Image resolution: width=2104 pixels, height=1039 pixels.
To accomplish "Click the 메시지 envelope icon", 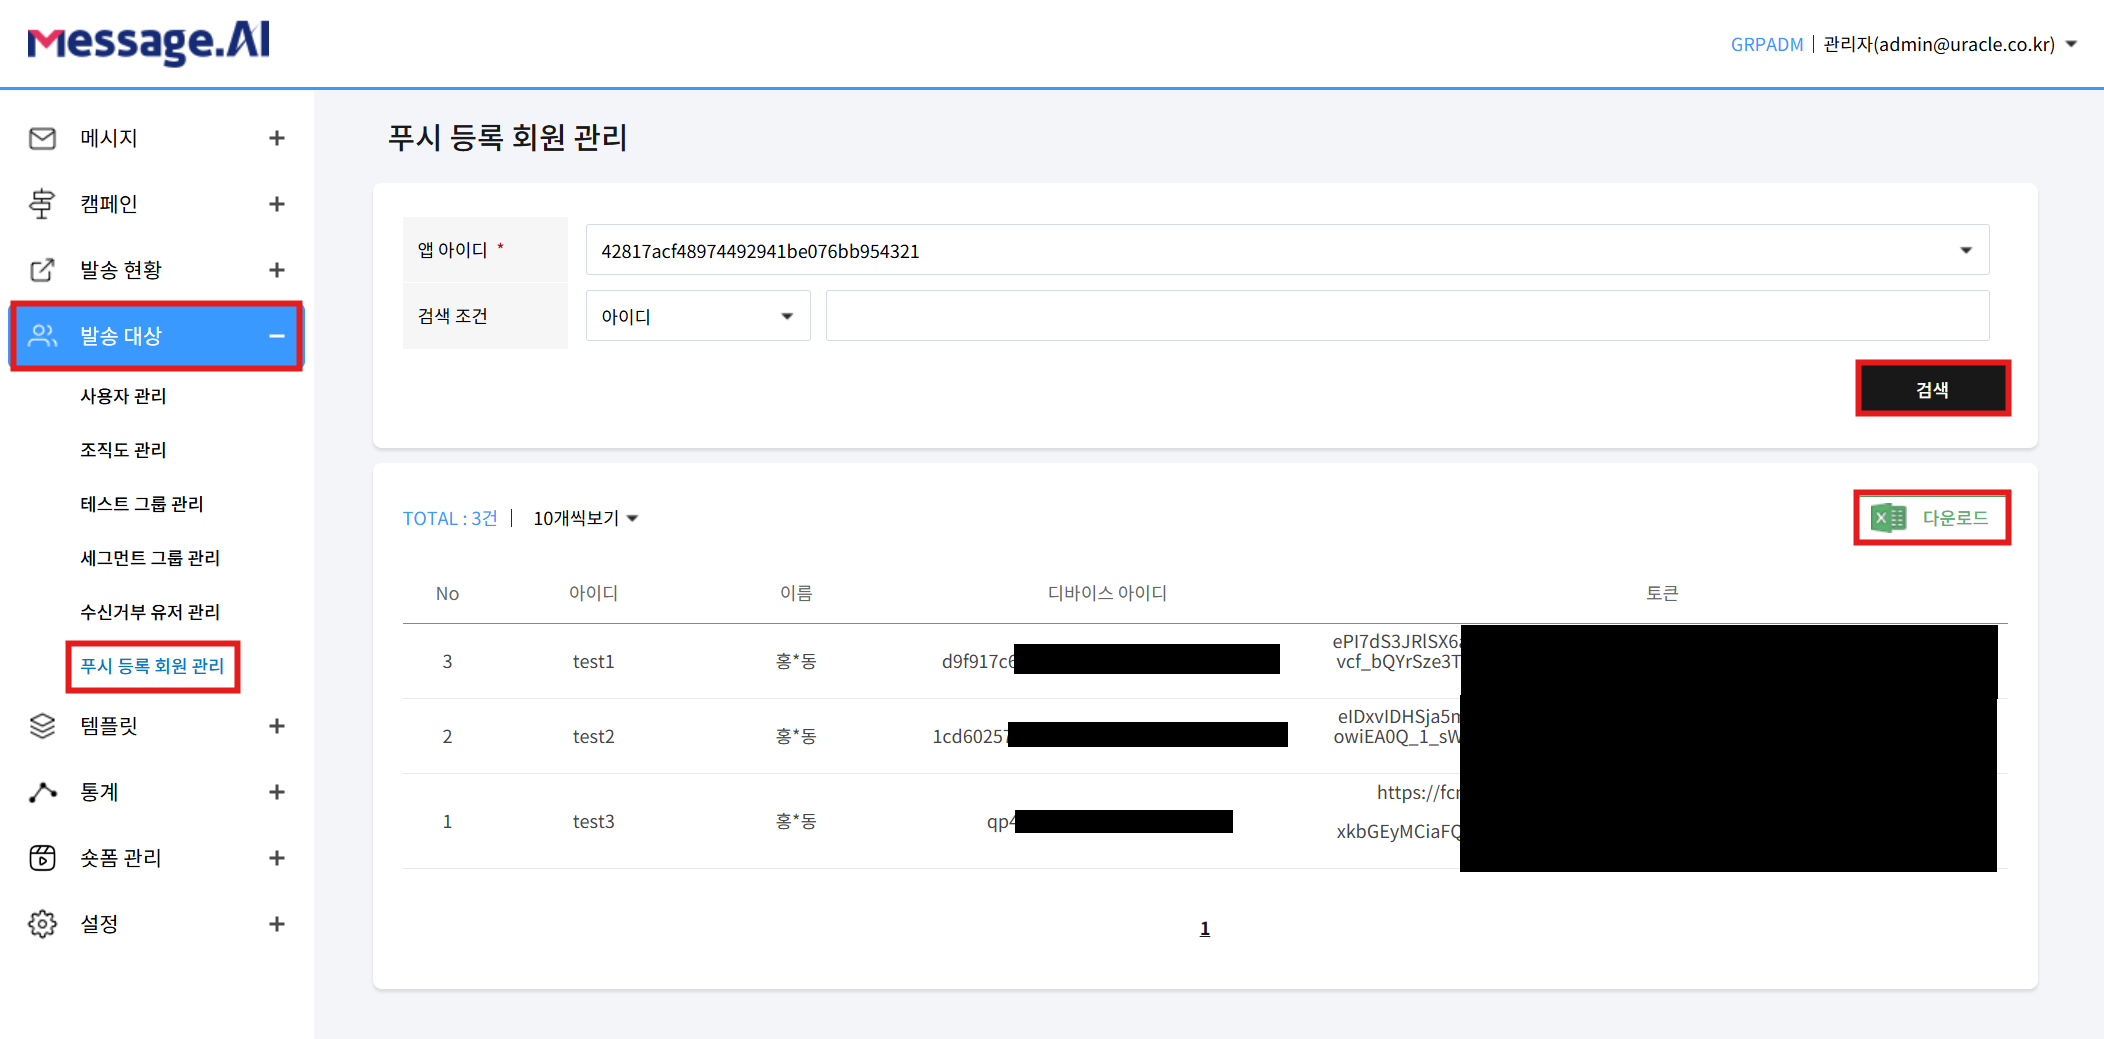I will pos(42,138).
